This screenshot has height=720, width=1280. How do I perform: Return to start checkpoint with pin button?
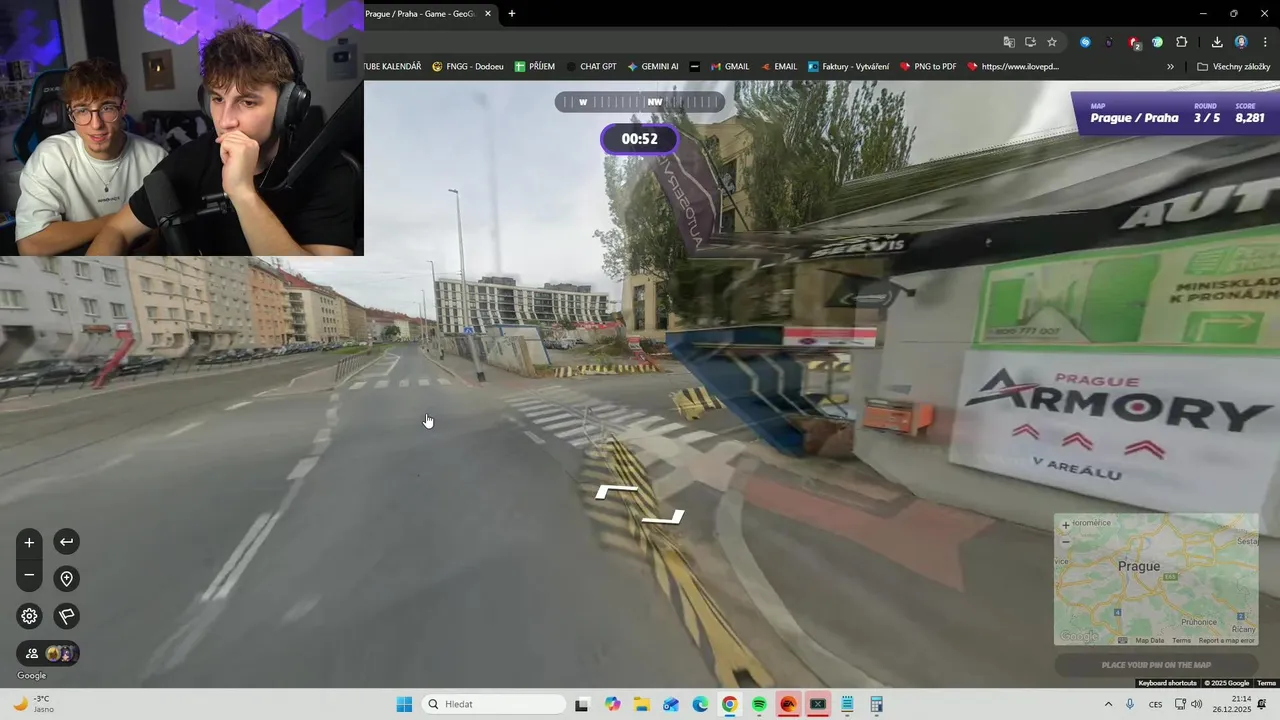coord(66,579)
